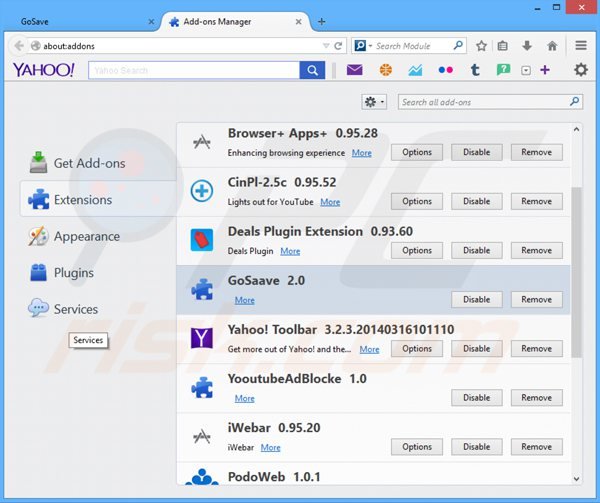Close the GoSave tab
The height and width of the screenshot is (503, 600).
pos(151,22)
